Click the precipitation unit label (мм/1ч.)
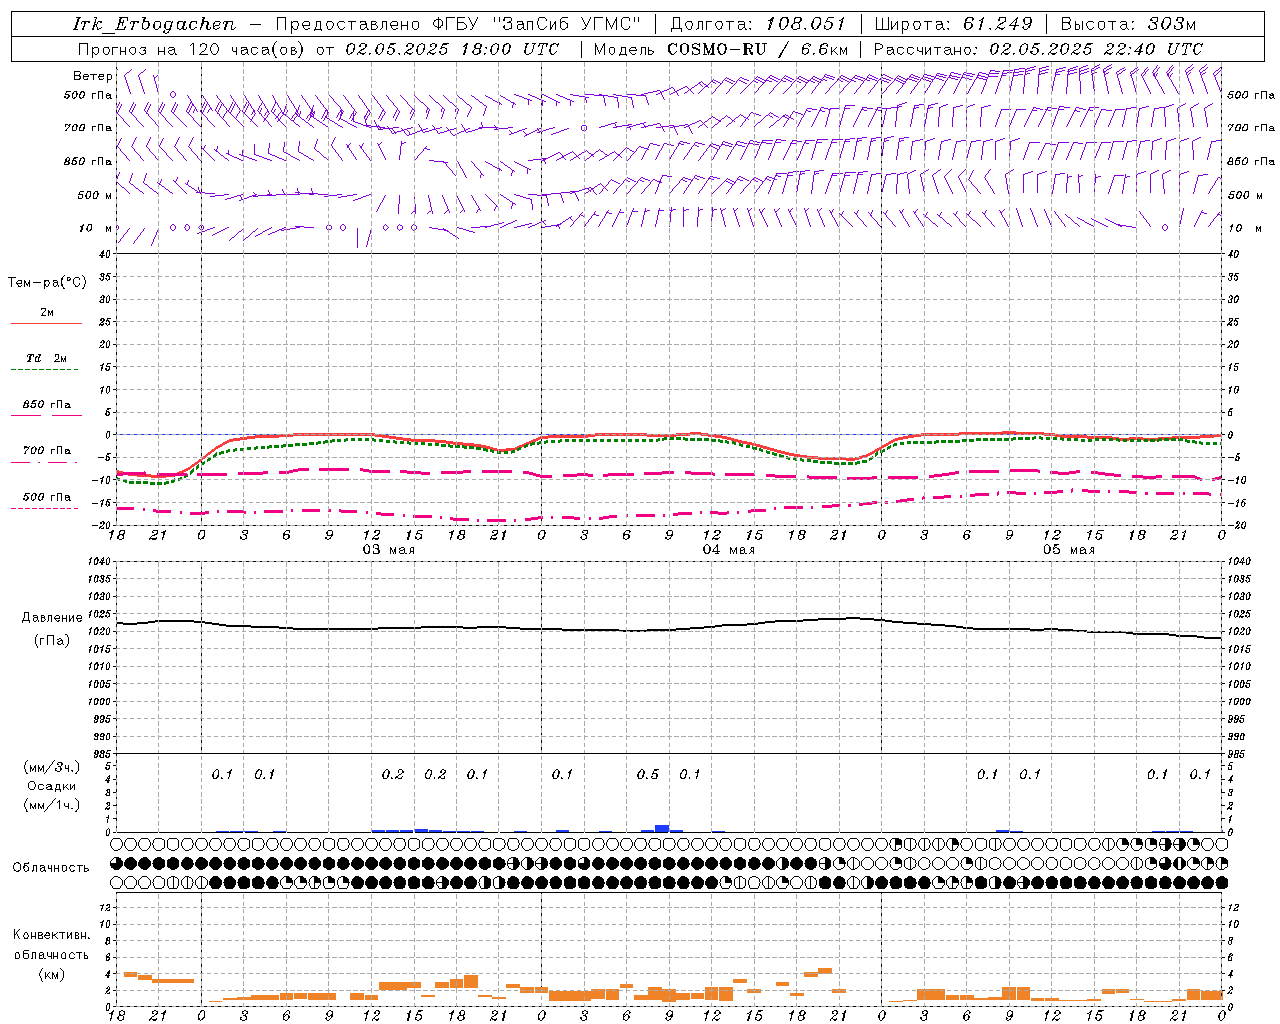Screen dimensions: 1280x1024 click(x=52, y=805)
